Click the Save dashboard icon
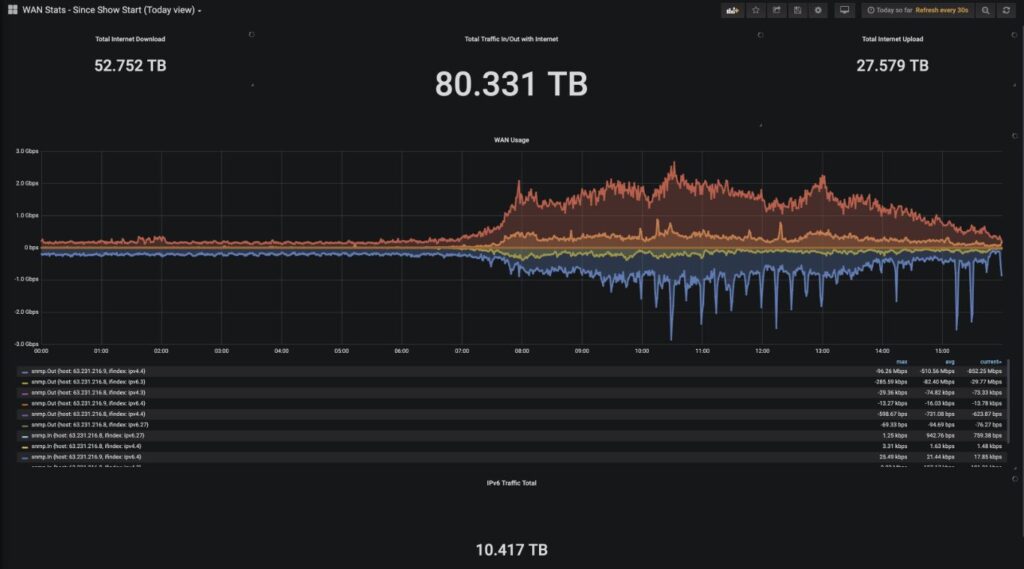This screenshot has height=569, width=1024. tap(797, 10)
